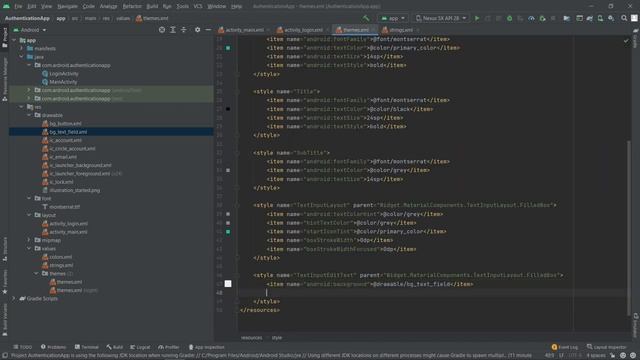Open the Event Log
The width and height of the screenshot is (640, 360).
coord(564,347)
